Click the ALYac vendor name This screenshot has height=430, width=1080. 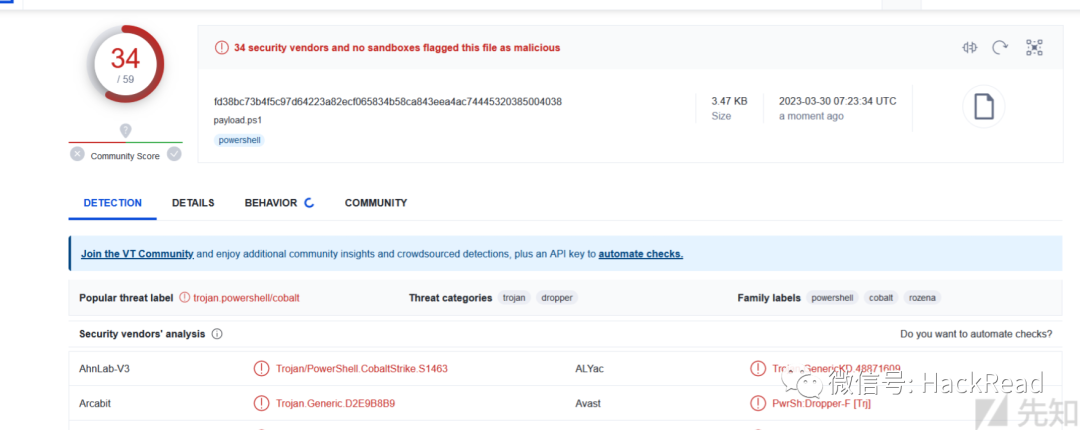[590, 369]
